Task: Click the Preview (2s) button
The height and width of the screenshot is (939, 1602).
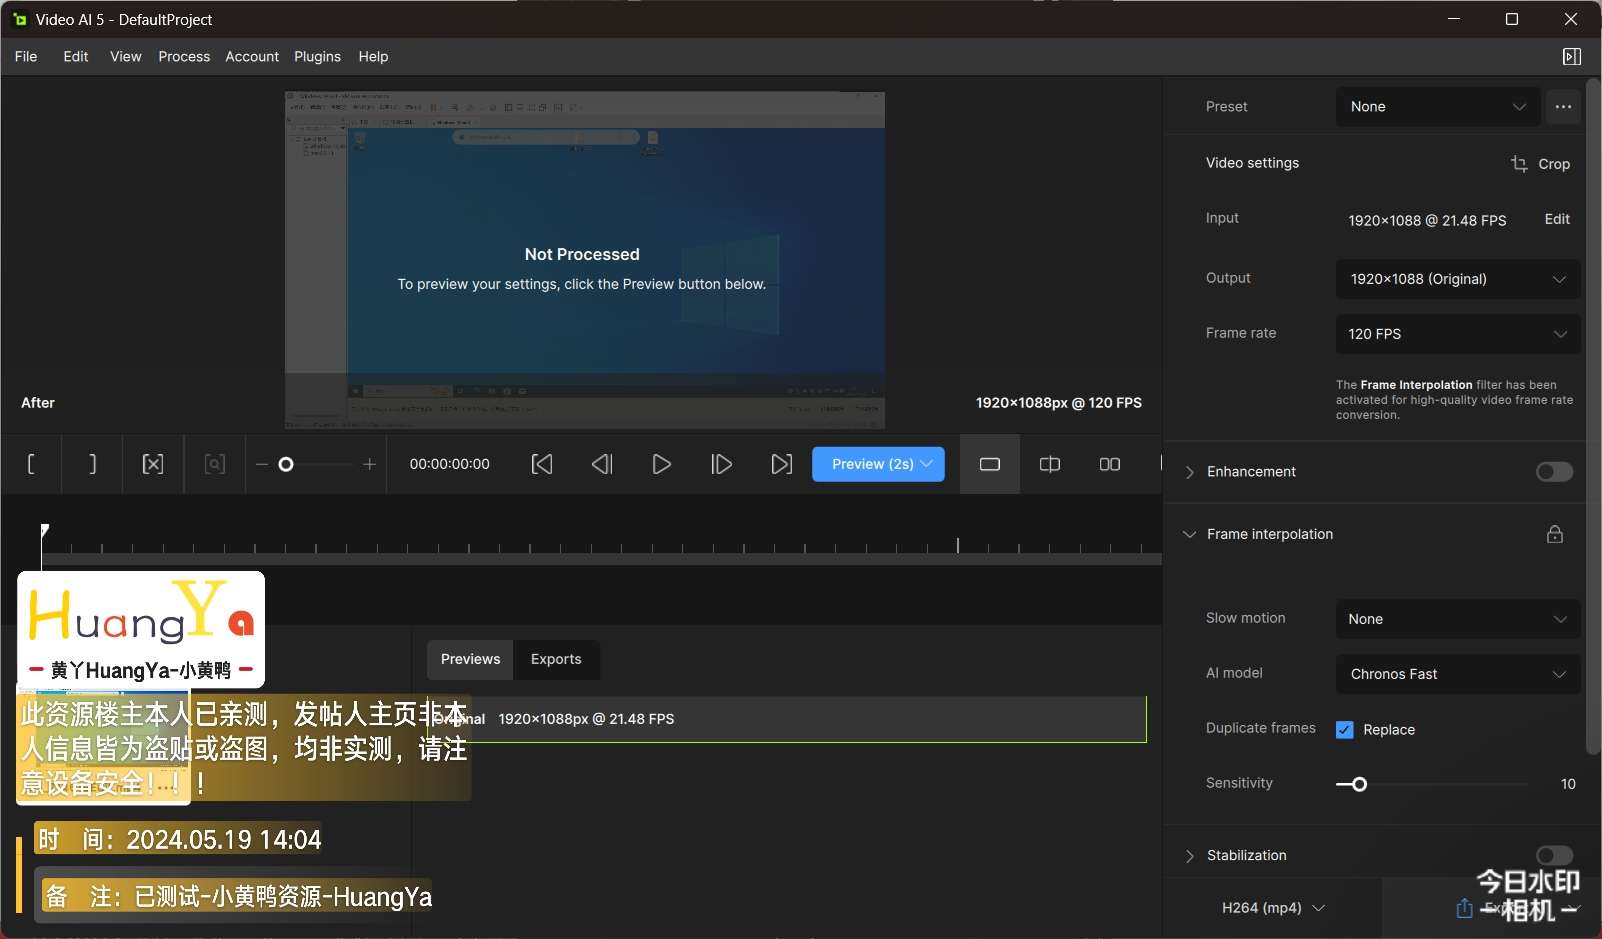Action: coord(872,464)
